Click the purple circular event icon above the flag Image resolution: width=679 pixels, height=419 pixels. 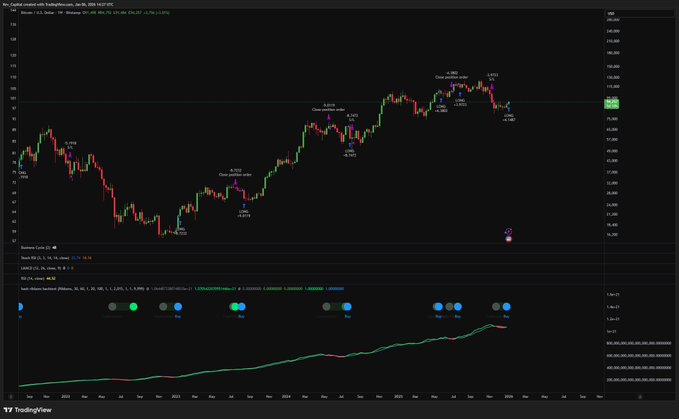(x=509, y=231)
